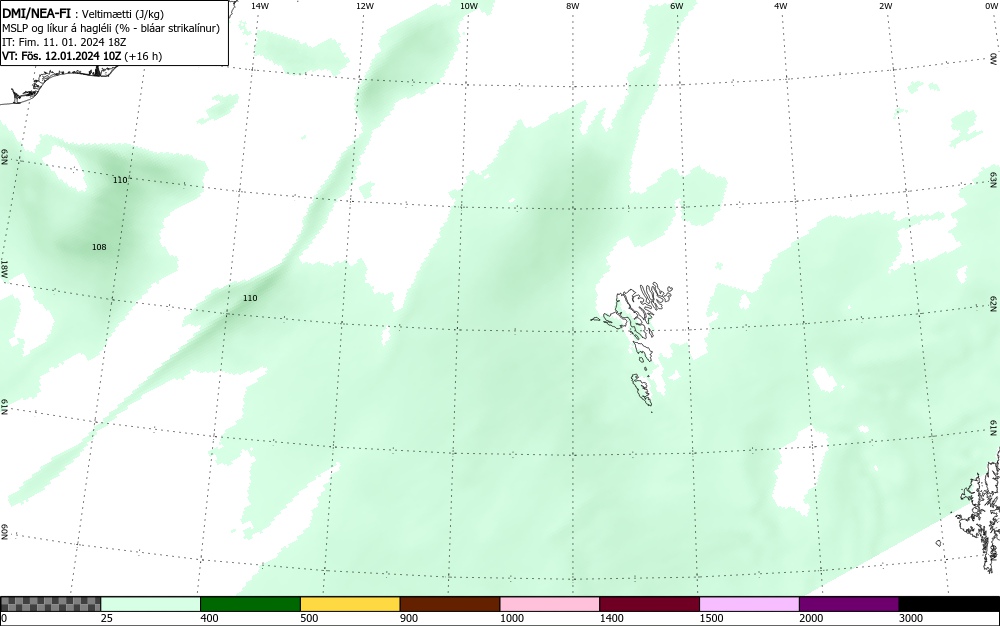
Task: Click the 0W longitude label
Action: click(x=991, y=6)
